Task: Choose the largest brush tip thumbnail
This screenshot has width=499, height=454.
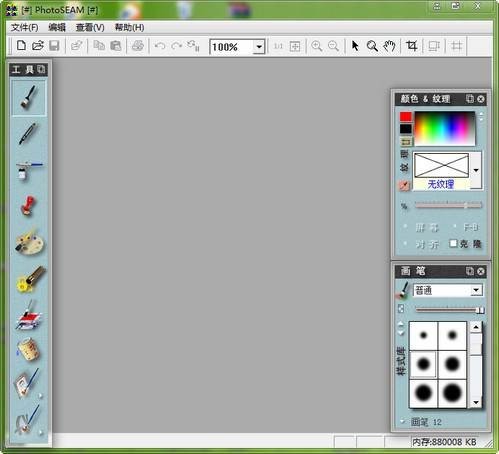Action: click(x=452, y=393)
